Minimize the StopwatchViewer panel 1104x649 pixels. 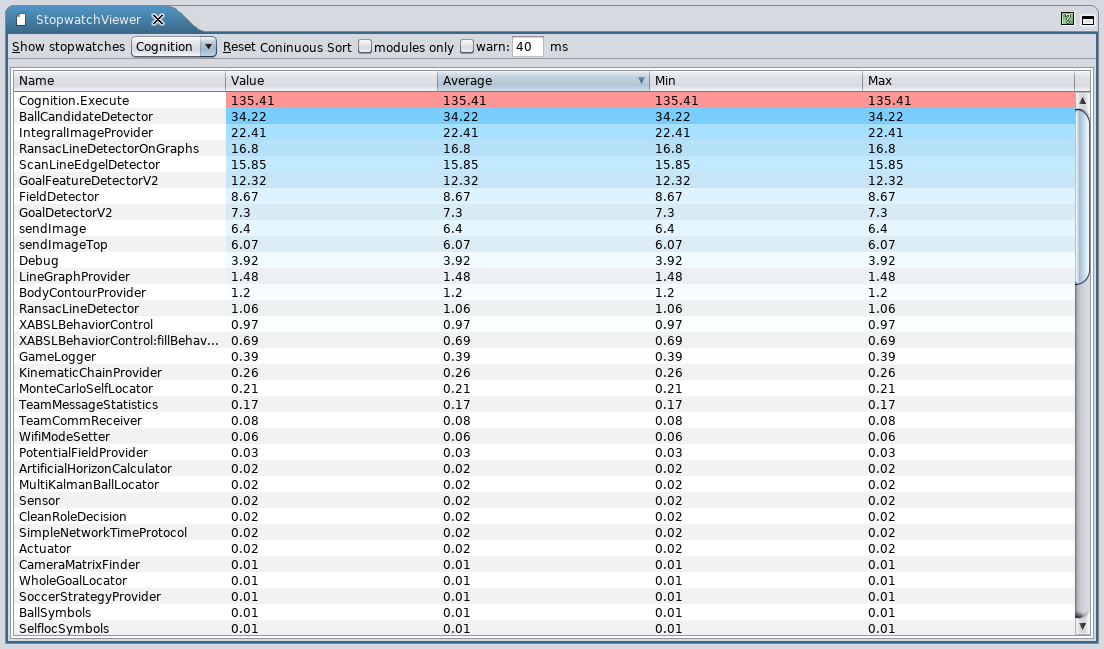tap(1086, 18)
